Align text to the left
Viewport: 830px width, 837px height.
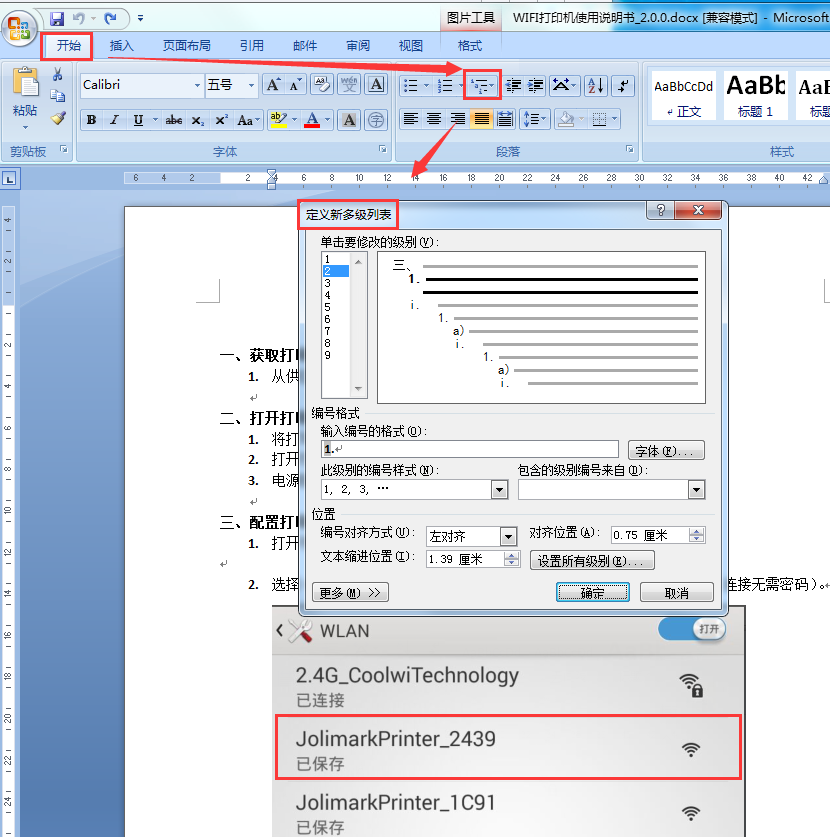click(x=410, y=119)
